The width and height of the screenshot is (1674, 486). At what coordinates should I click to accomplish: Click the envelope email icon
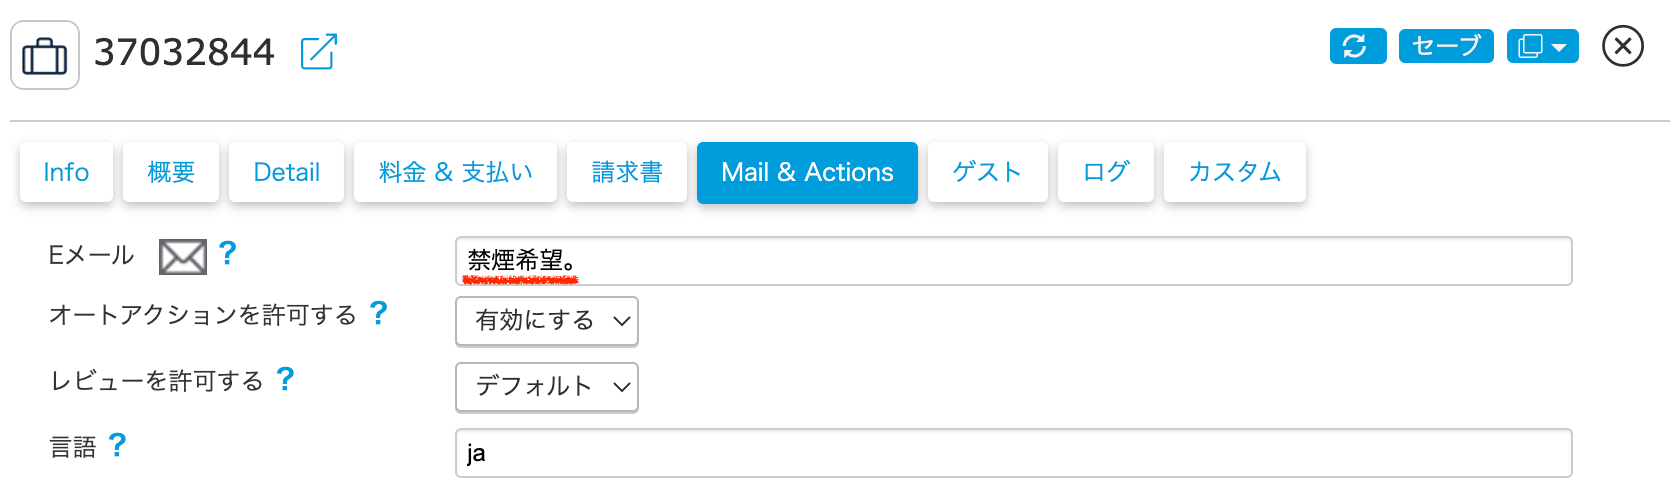tap(183, 257)
